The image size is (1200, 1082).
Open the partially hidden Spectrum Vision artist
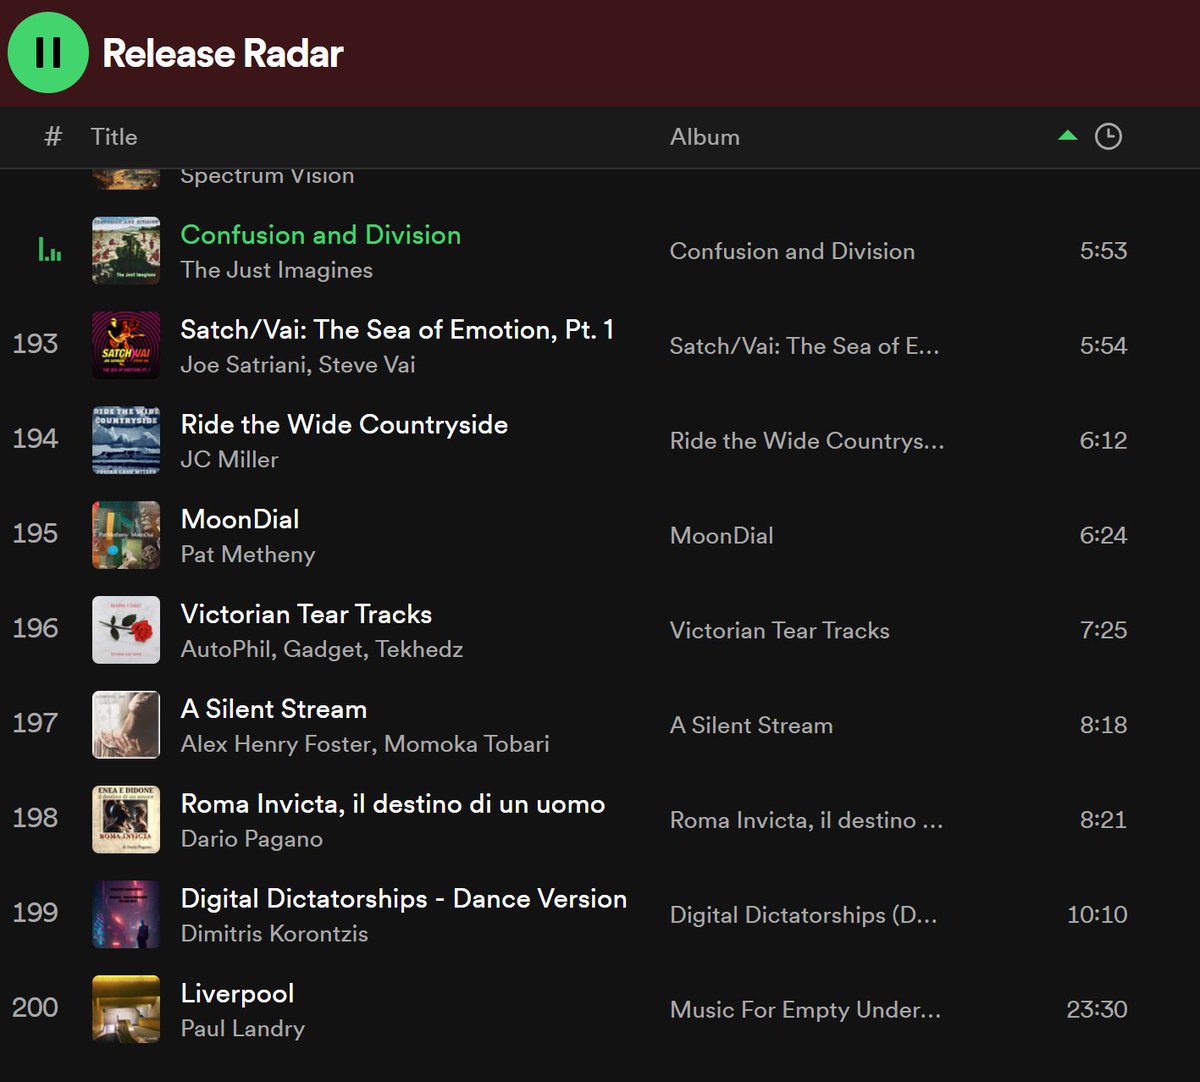pos(267,176)
